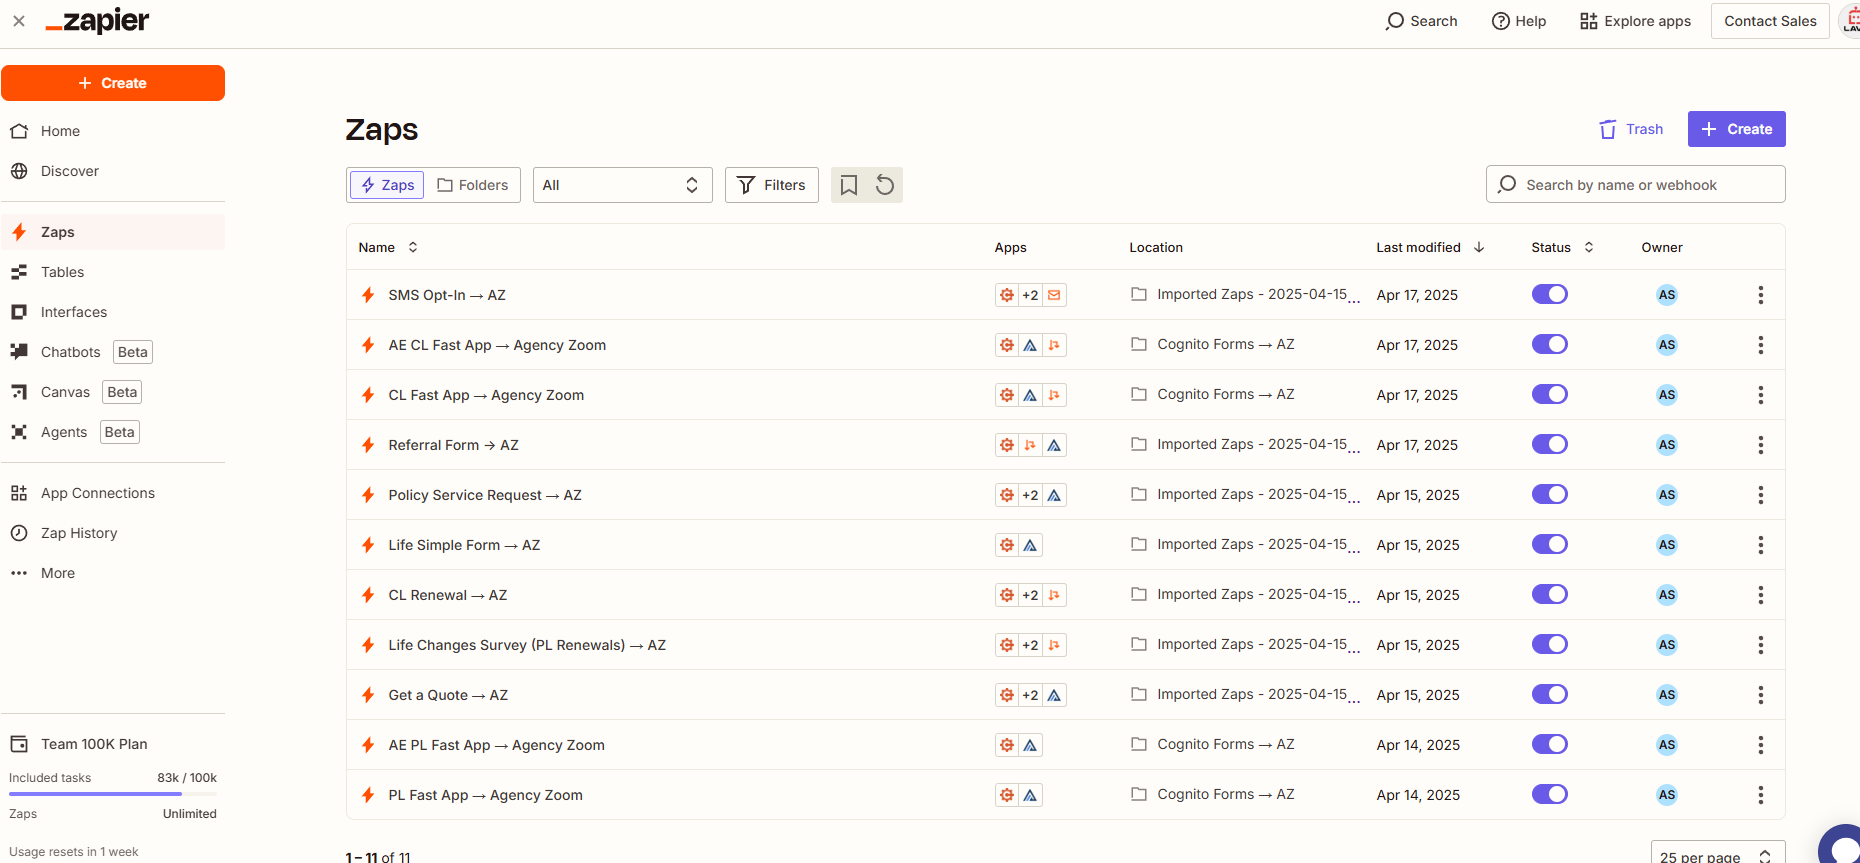Click the folder icon beside Cognito Forms on CL Fast App row
Image resolution: width=1860 pixels, height=863 pixels.
click(1138, 394)
